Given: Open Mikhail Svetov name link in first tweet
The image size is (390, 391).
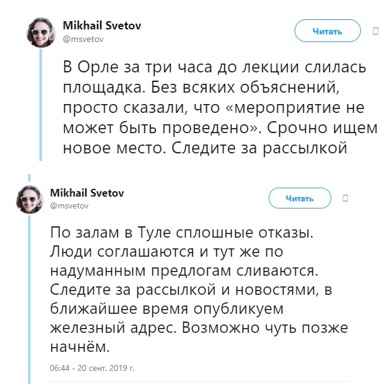Looking at the screenshot, I should click(102, 25).
